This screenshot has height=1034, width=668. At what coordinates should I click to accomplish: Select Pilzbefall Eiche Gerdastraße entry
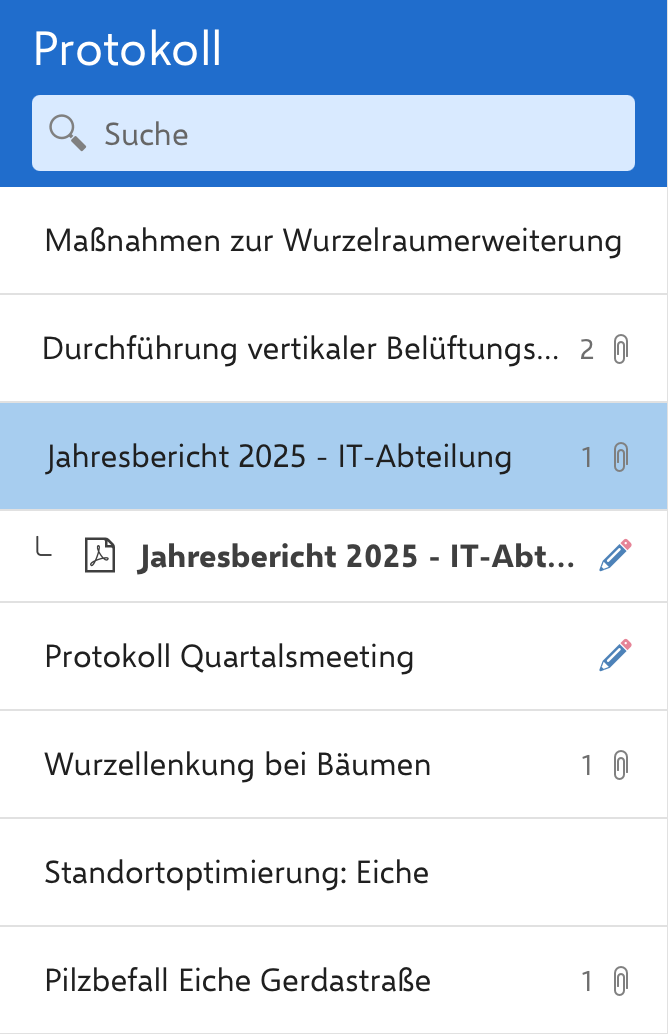point(238,981)
